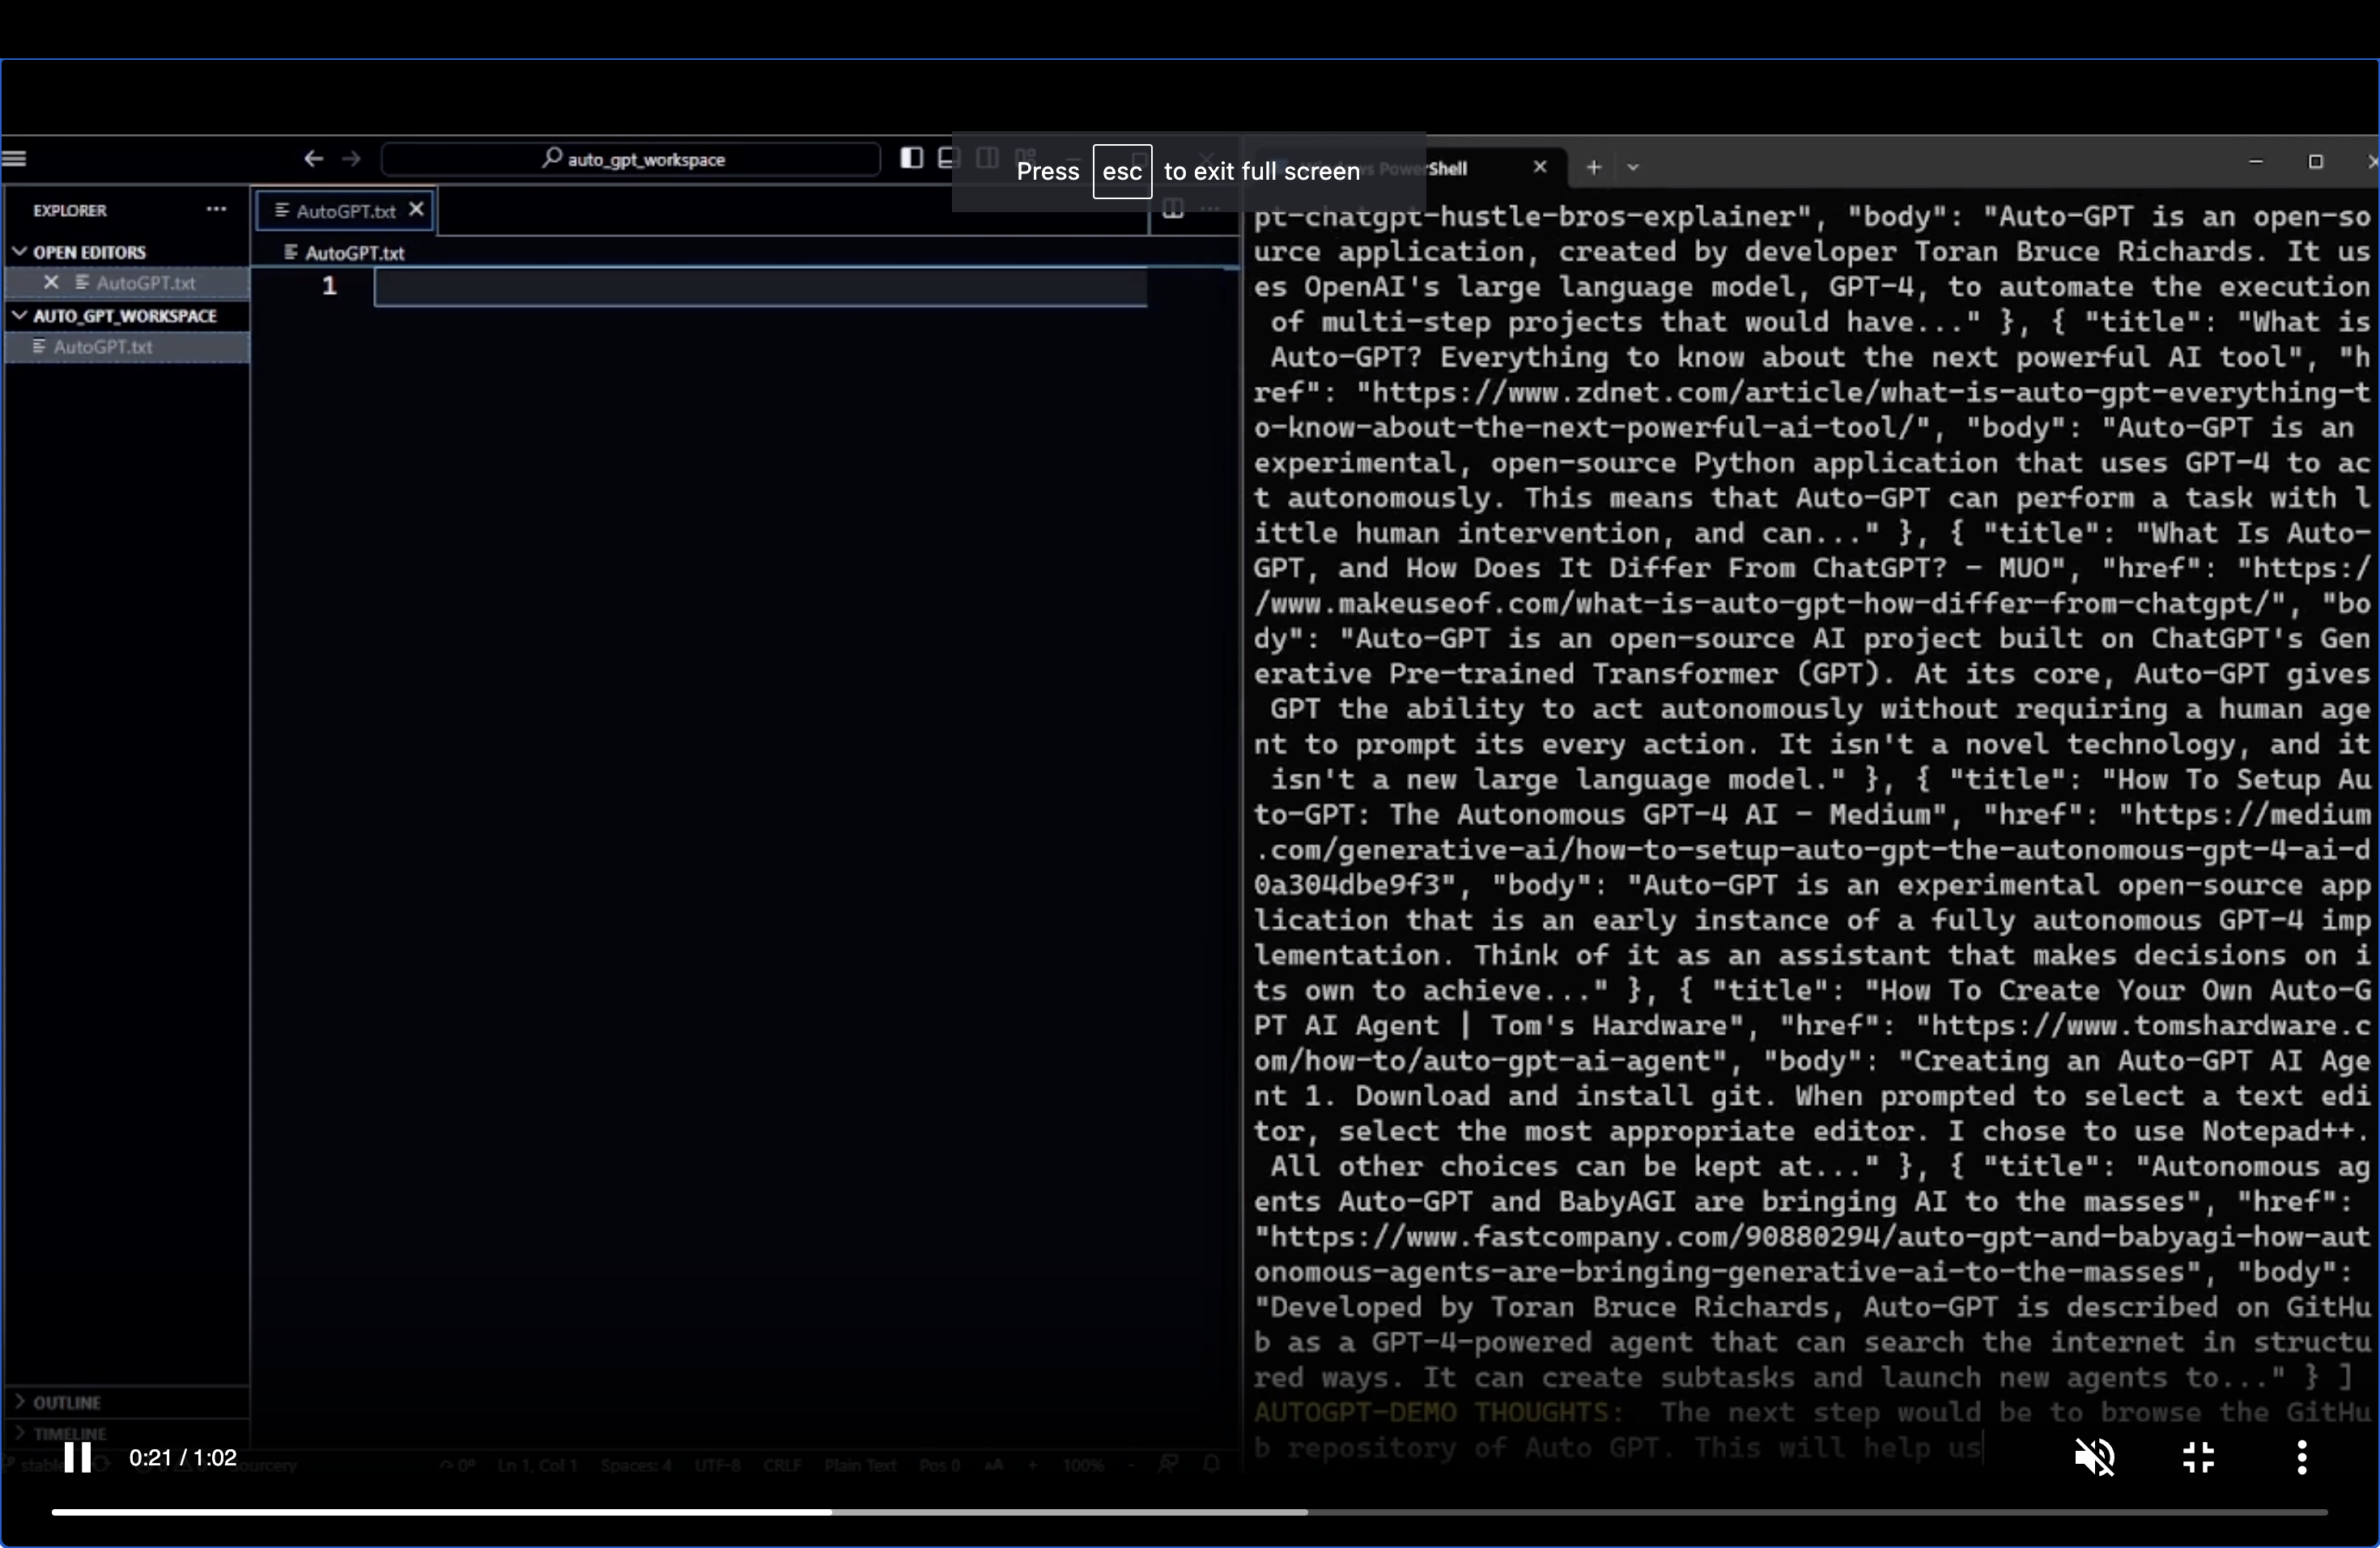Pause the video playback
Image resolution: width=2380 pixels, height=1548 pixels.
pyautogui.click(x=78, y=1457)
